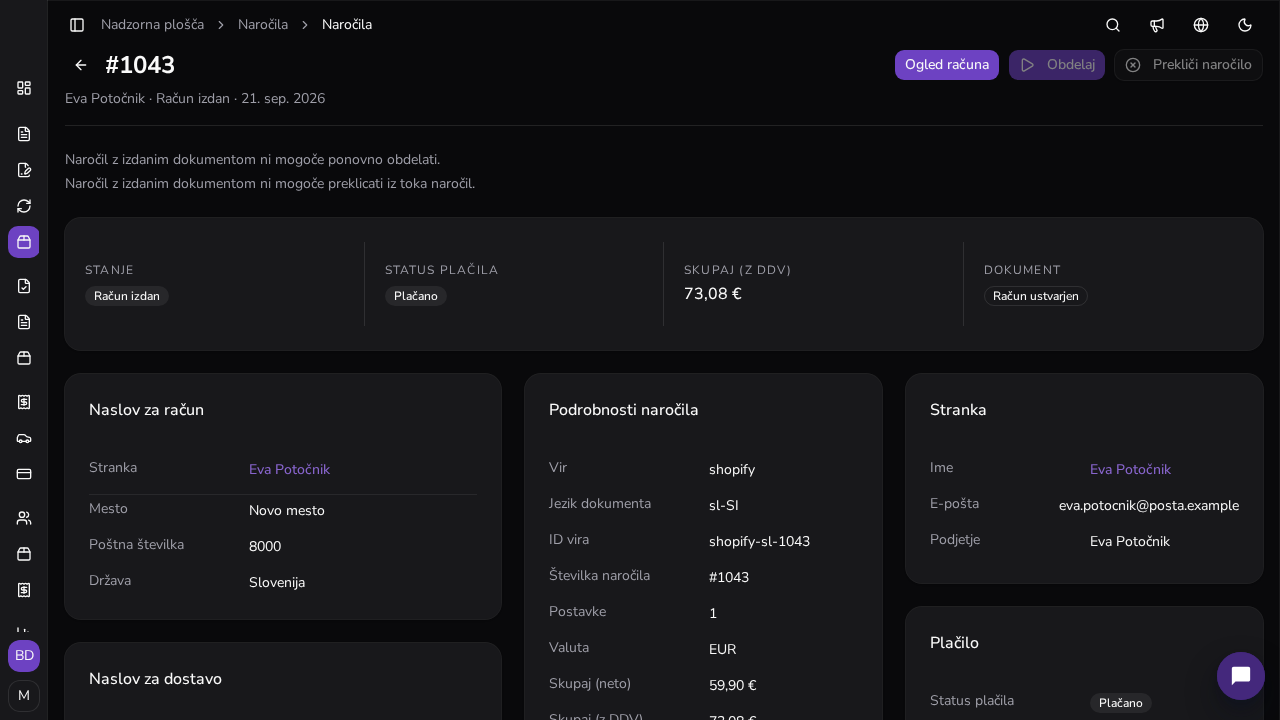The height and width of the screenshot is (720, 1280).
Task: Open language selector globe icon
Action: pos(1201,25)
